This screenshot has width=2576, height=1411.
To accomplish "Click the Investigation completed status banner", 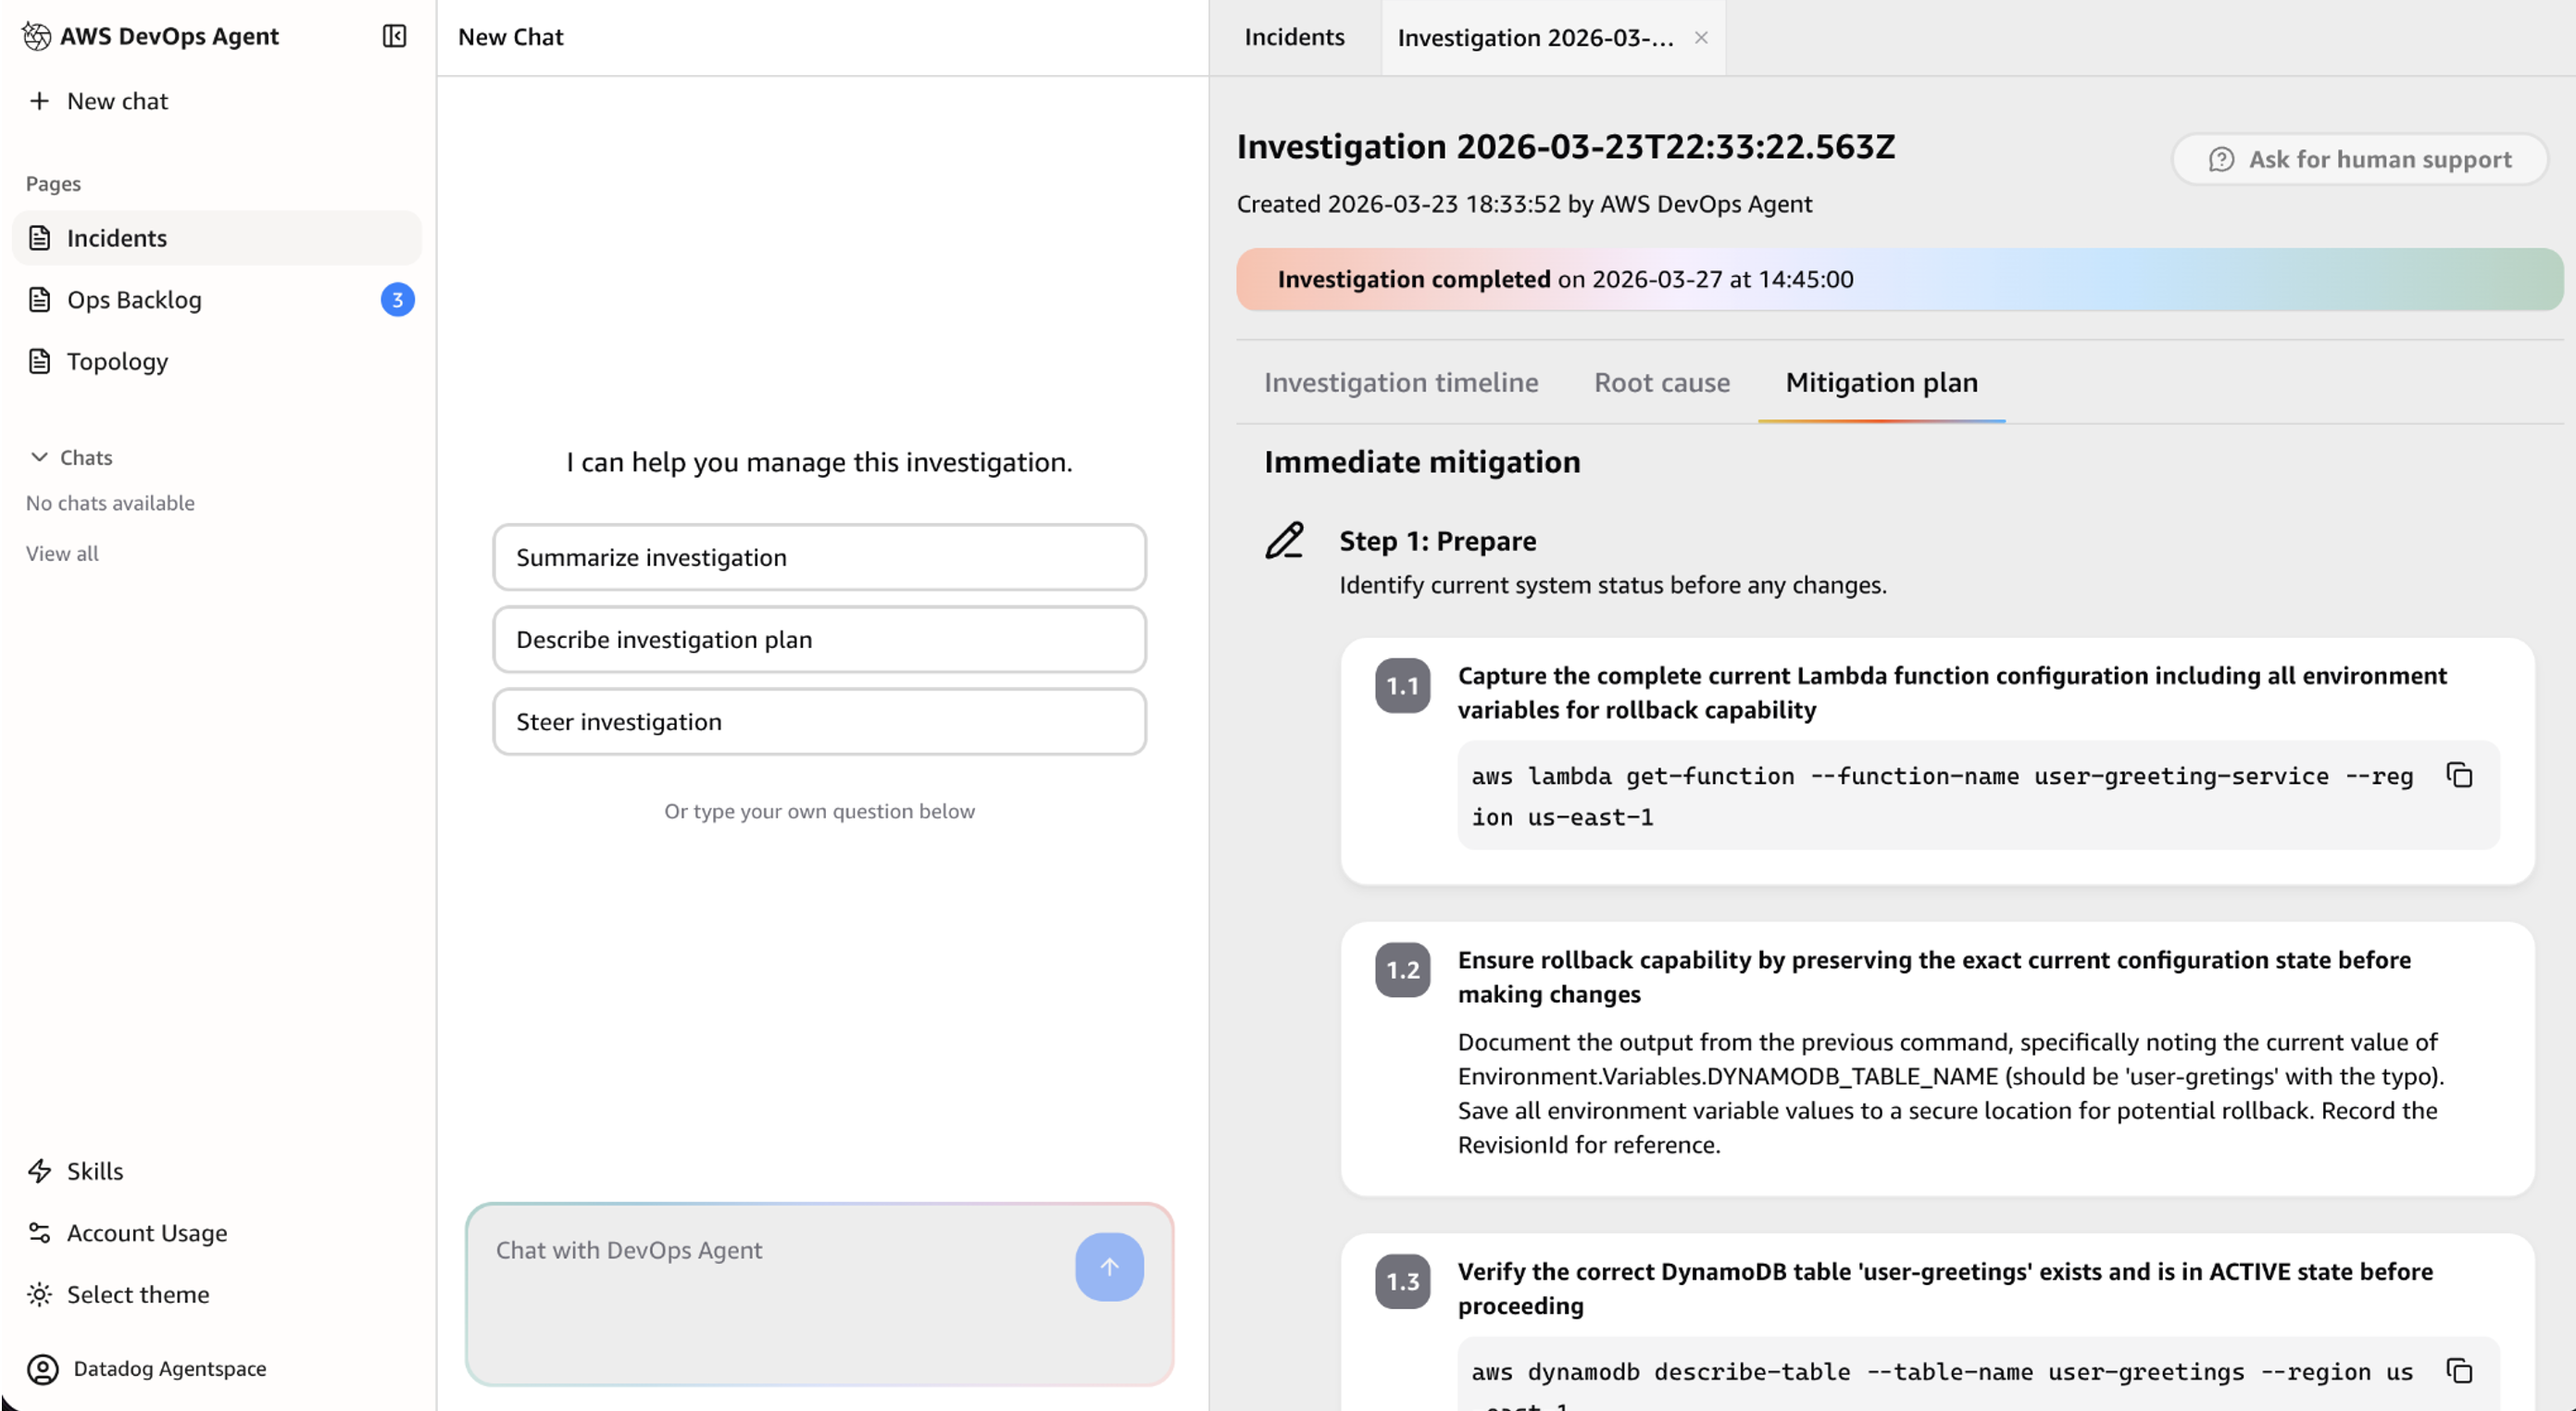I will point(1899,279).
